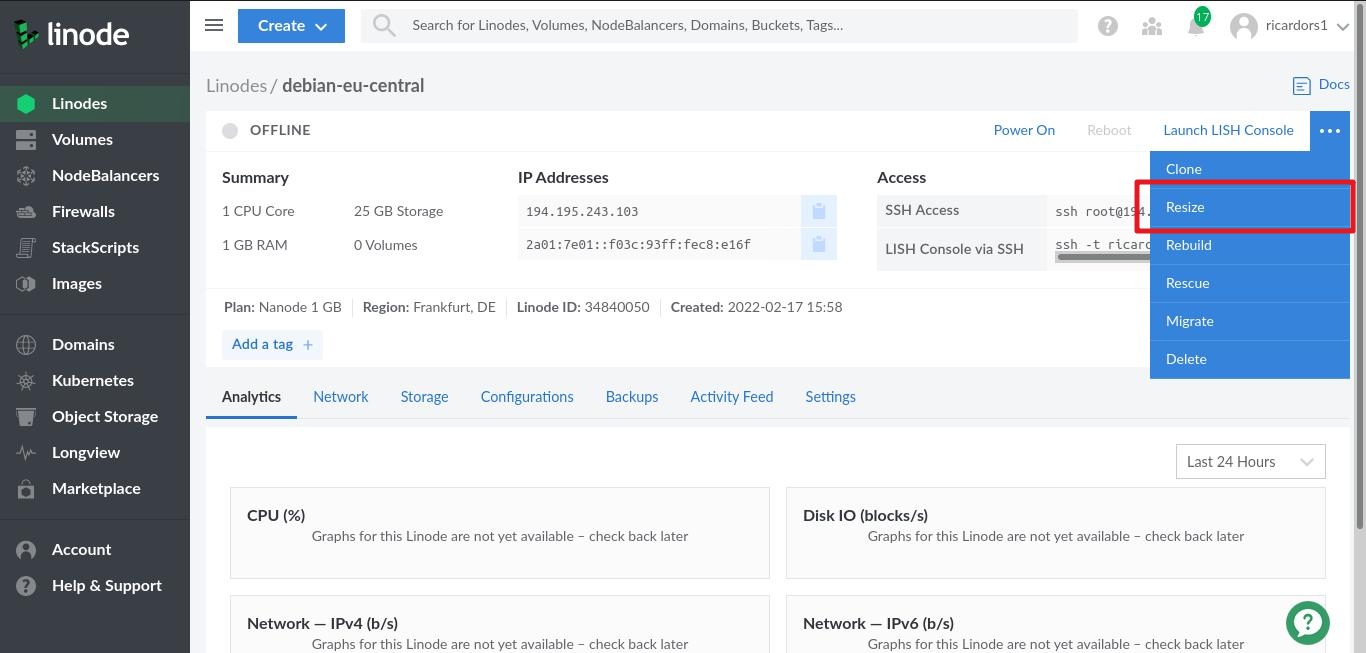Screen dimensions: 1366x653
Task: Click the Linodes hexagon sidebar icon
Action: tap(26, 104)
